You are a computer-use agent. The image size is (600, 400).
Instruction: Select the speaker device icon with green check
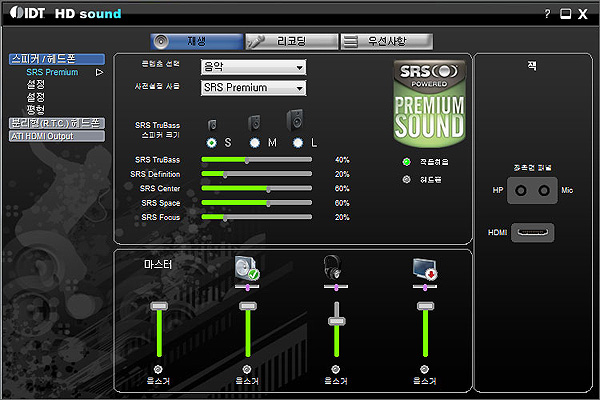(x=247, y=268)
